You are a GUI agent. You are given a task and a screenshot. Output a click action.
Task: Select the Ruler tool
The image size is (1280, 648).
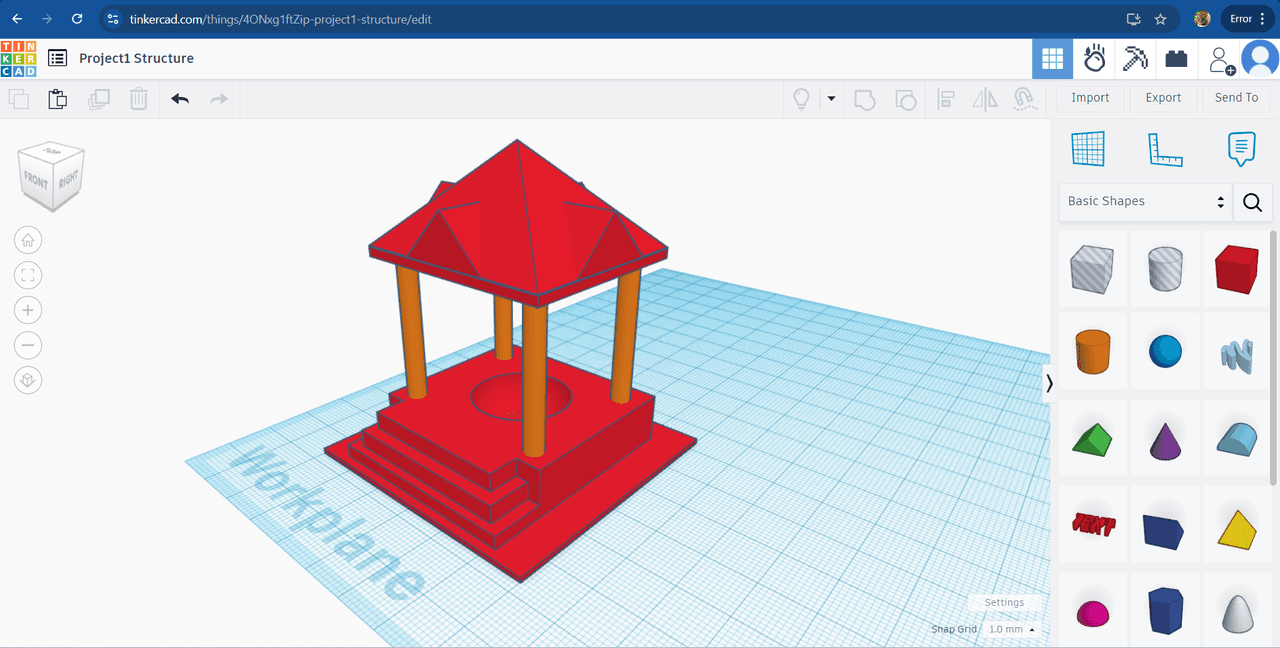(1164, 149)
